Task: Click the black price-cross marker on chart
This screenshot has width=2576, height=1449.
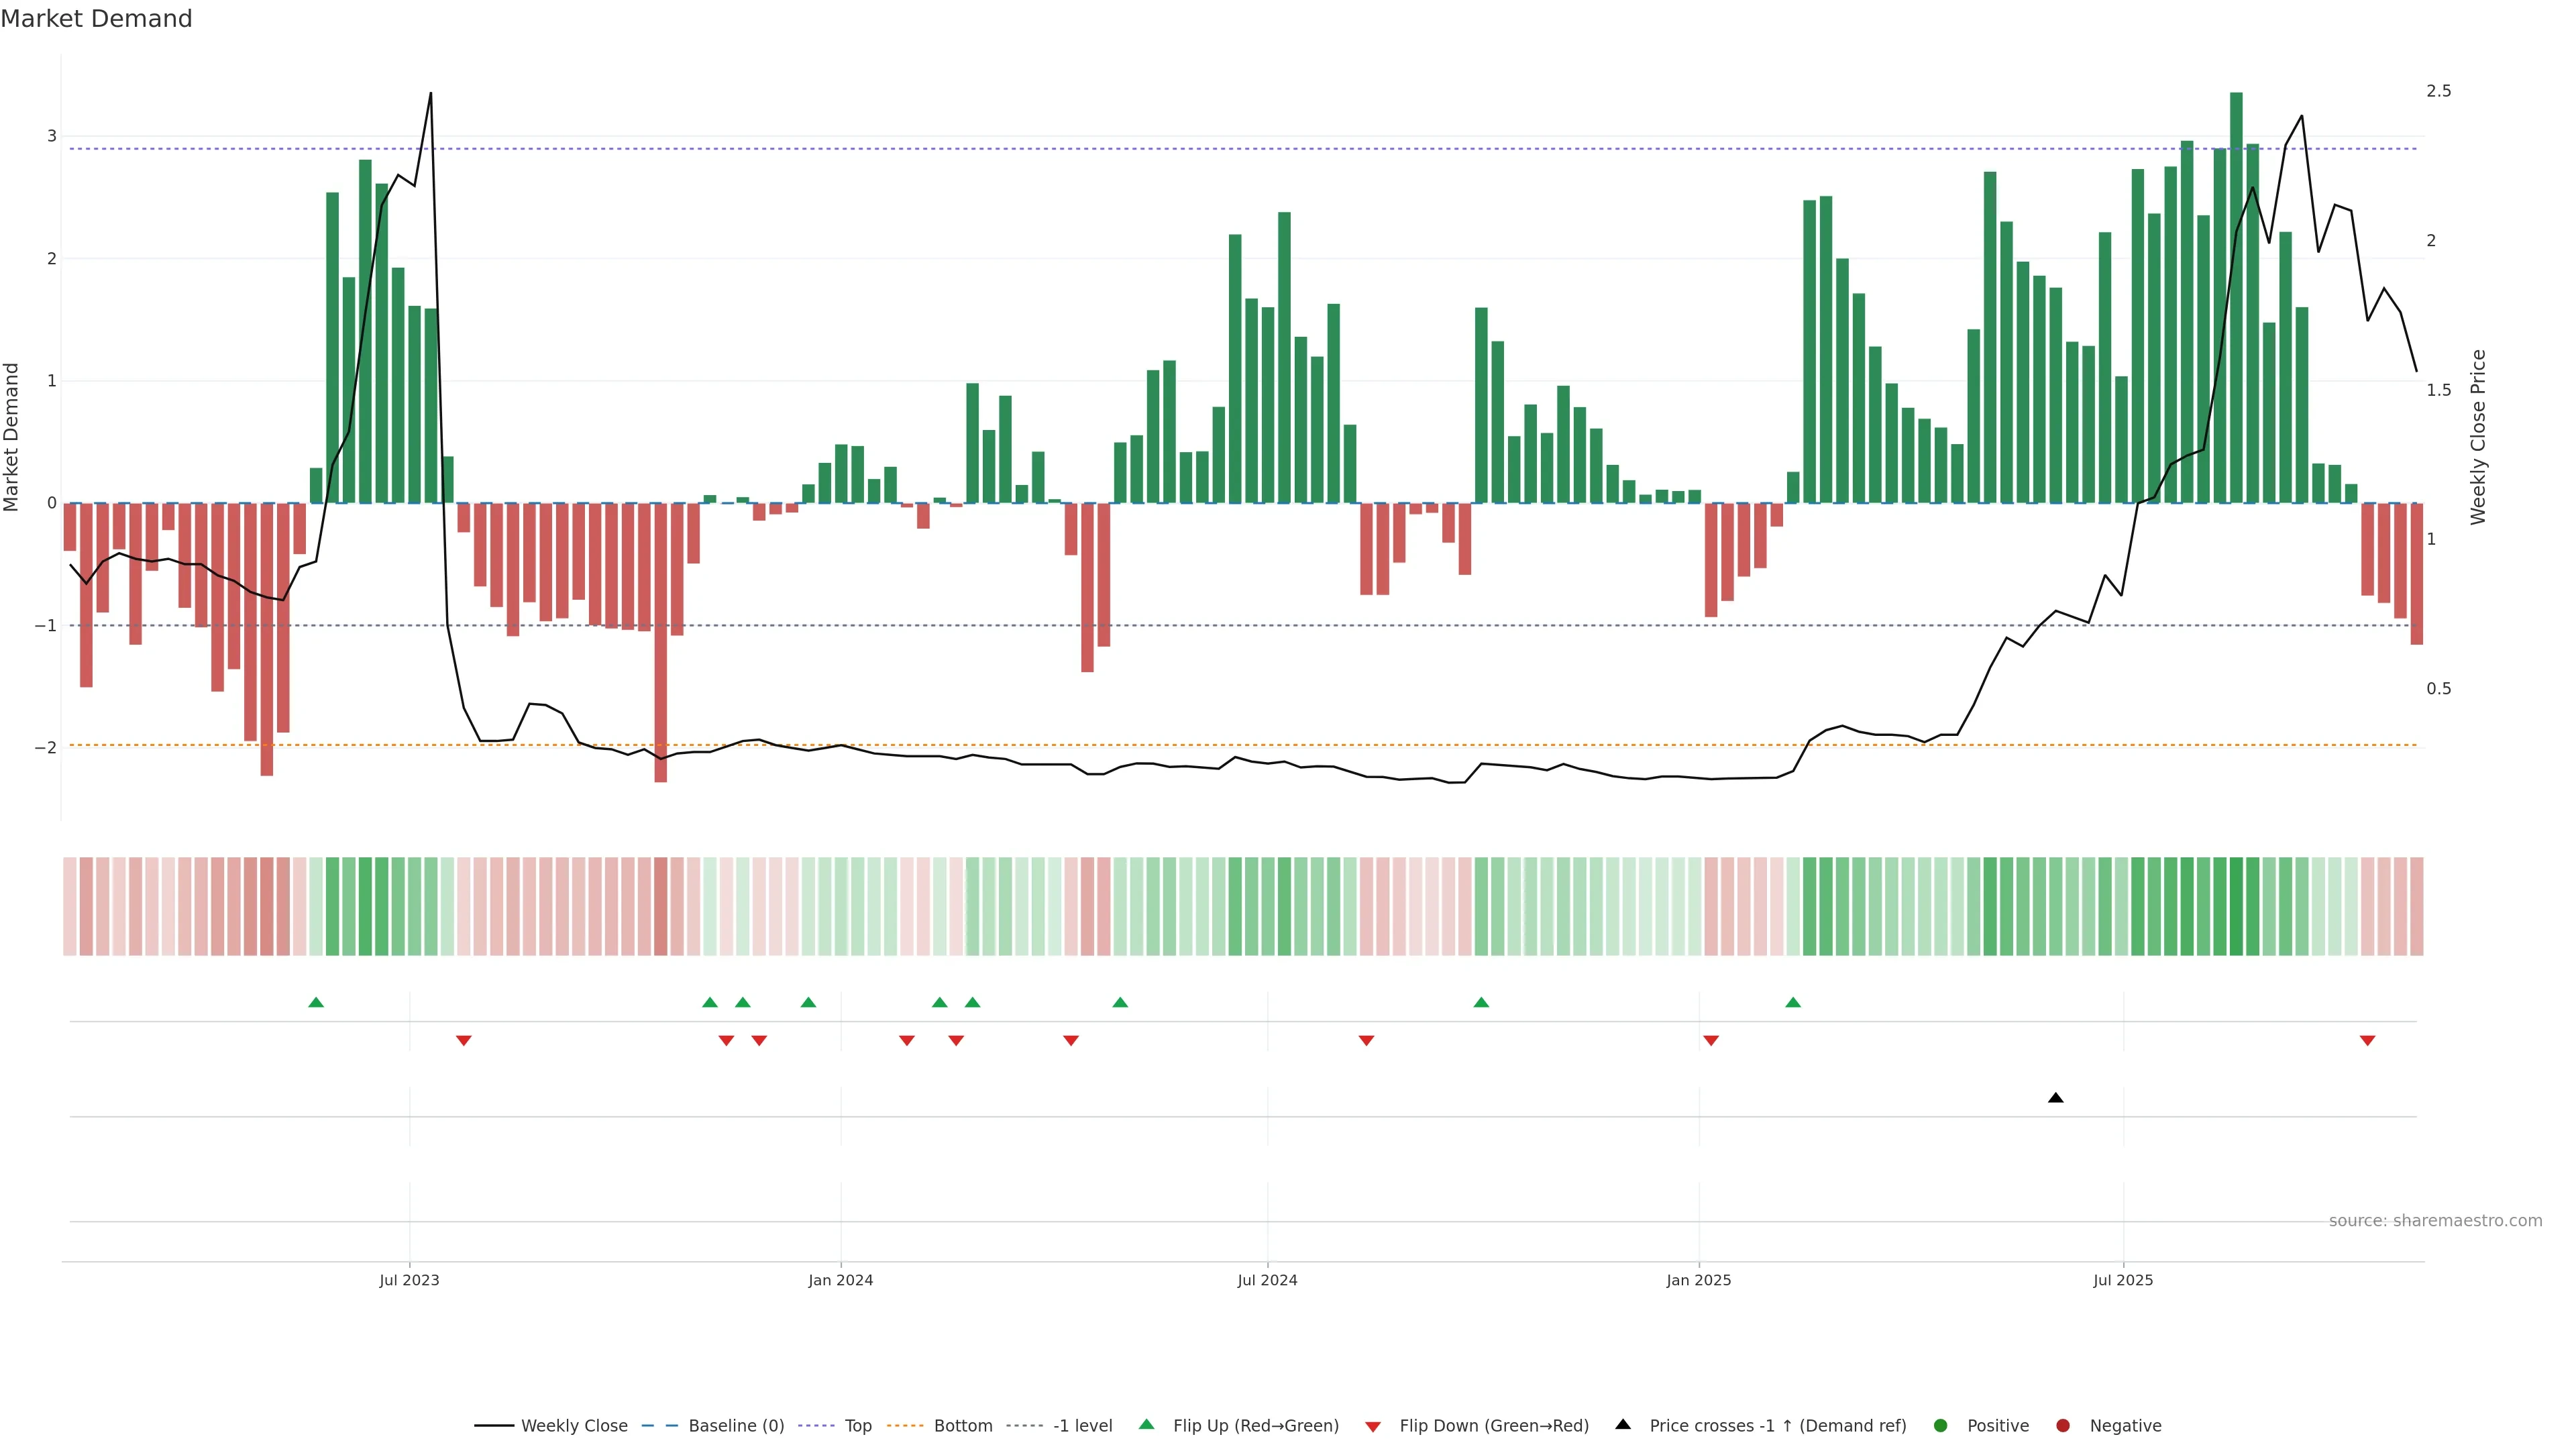Action: 2056,1098
